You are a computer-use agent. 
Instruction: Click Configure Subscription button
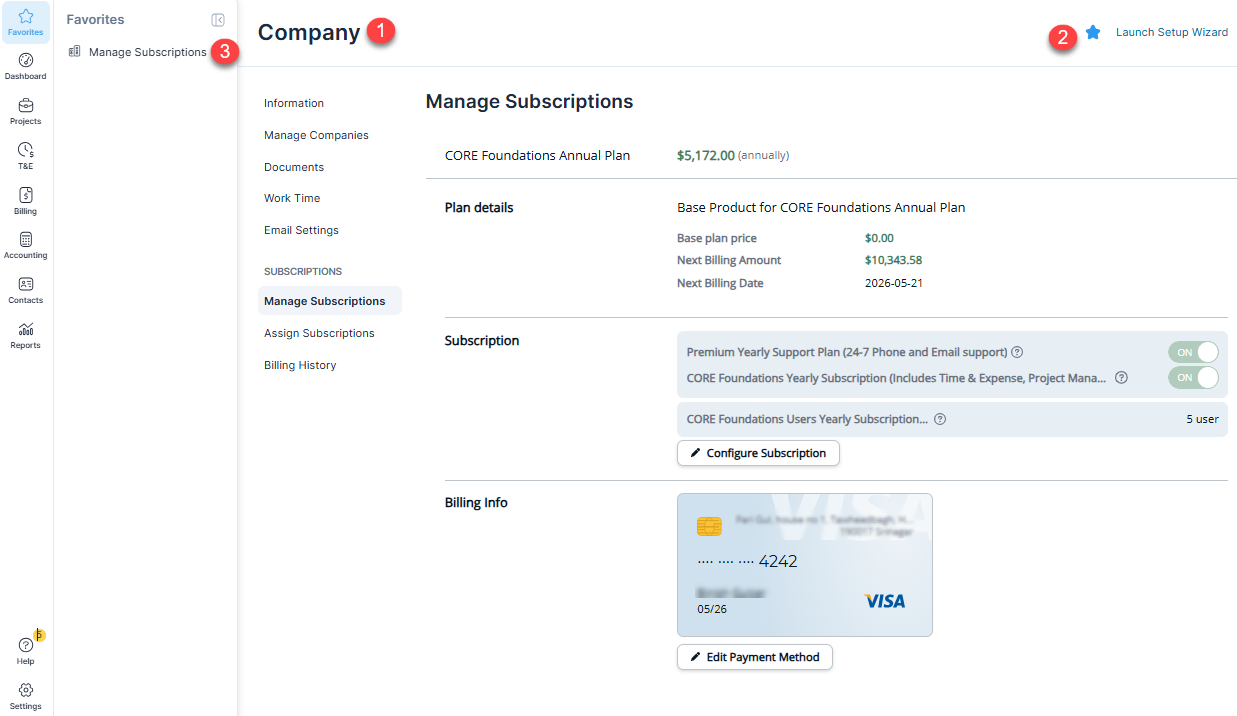coord(758,453)
